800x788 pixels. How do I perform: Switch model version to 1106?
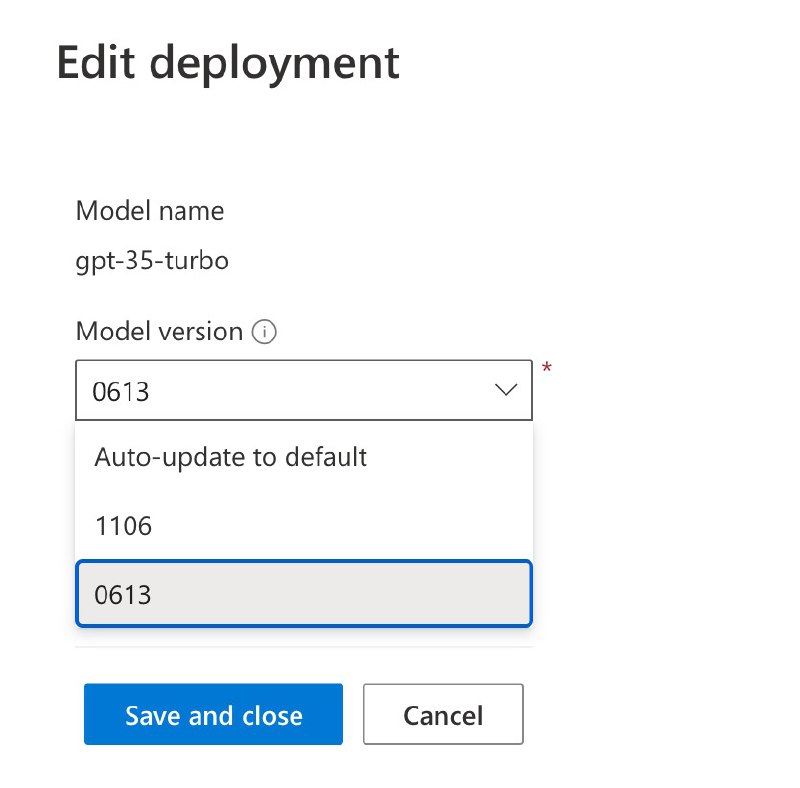123,525
